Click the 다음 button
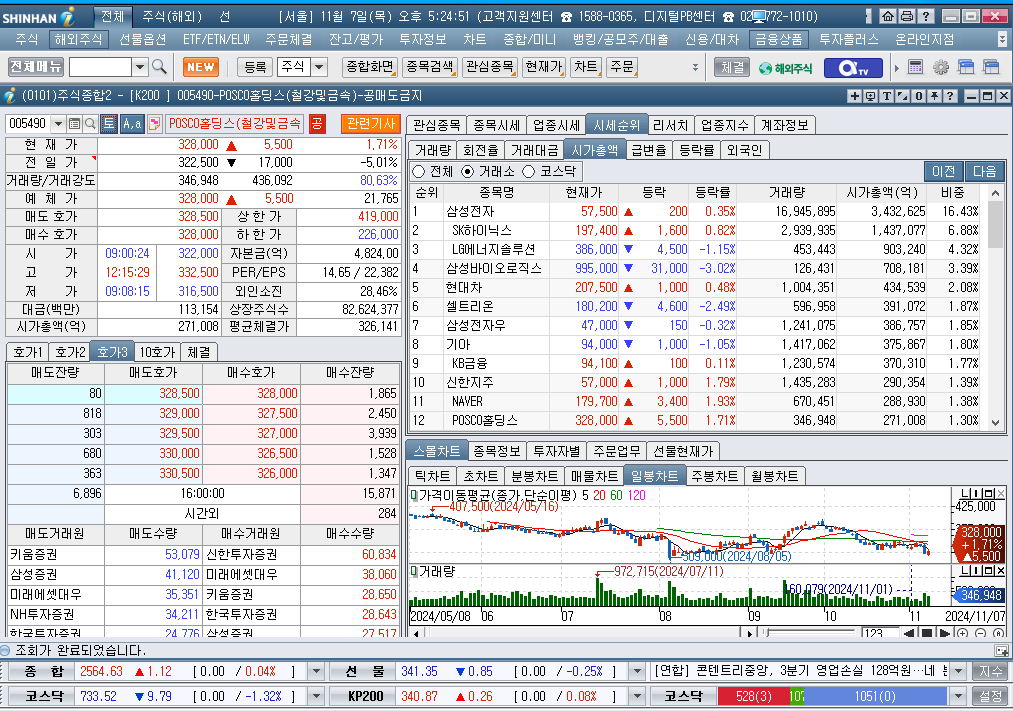This screenshot has height=711, width=1013. (x=985, y=172)
